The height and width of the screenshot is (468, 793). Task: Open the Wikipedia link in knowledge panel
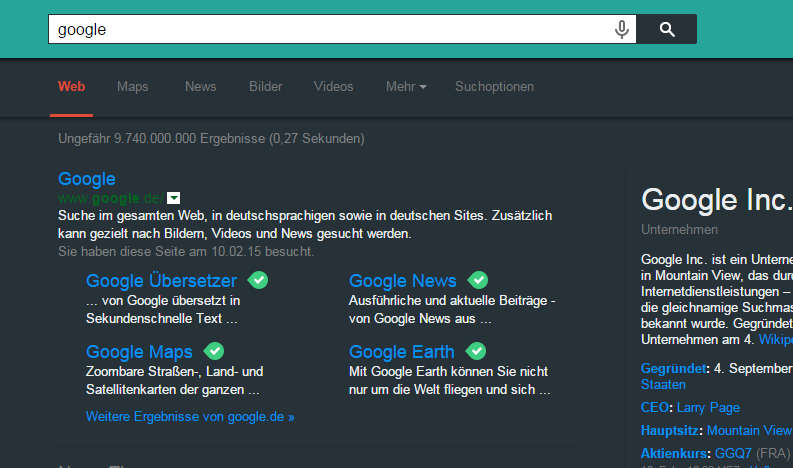tap(775, 339)
